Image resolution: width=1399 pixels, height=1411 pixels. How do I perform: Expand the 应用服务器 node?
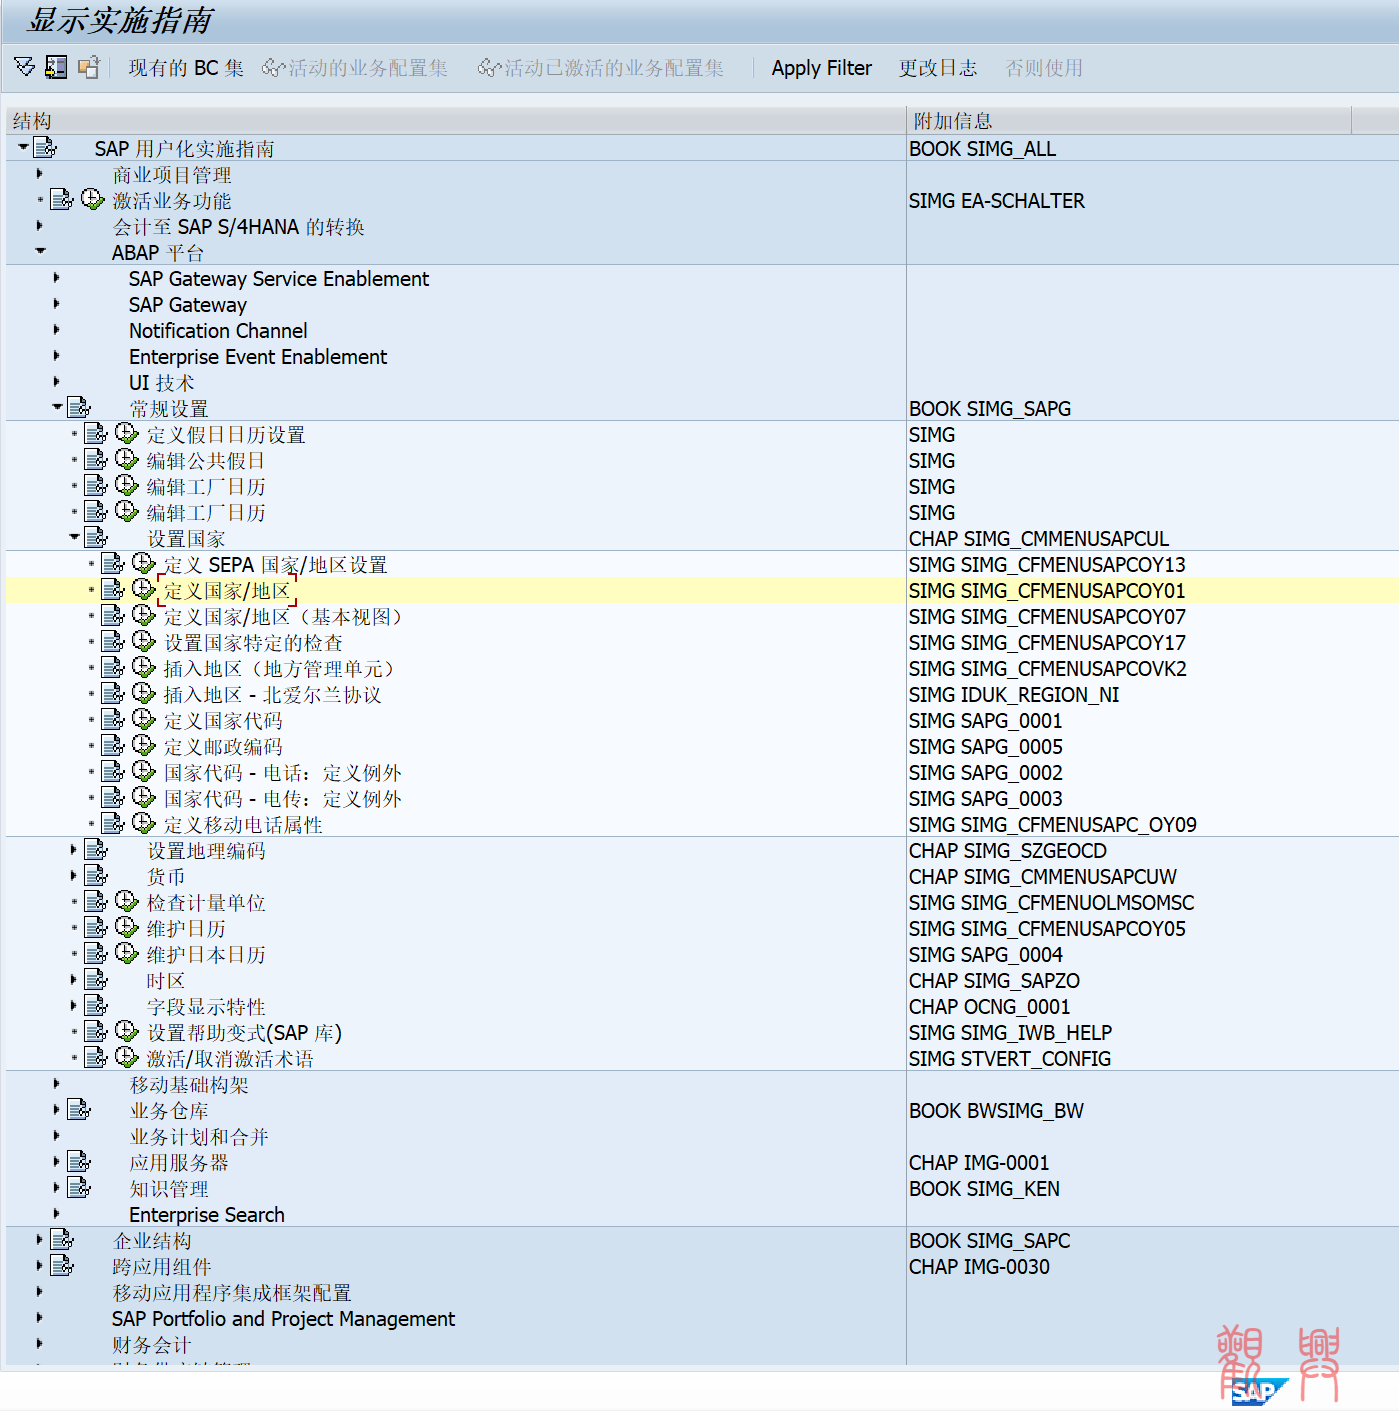57,1161
